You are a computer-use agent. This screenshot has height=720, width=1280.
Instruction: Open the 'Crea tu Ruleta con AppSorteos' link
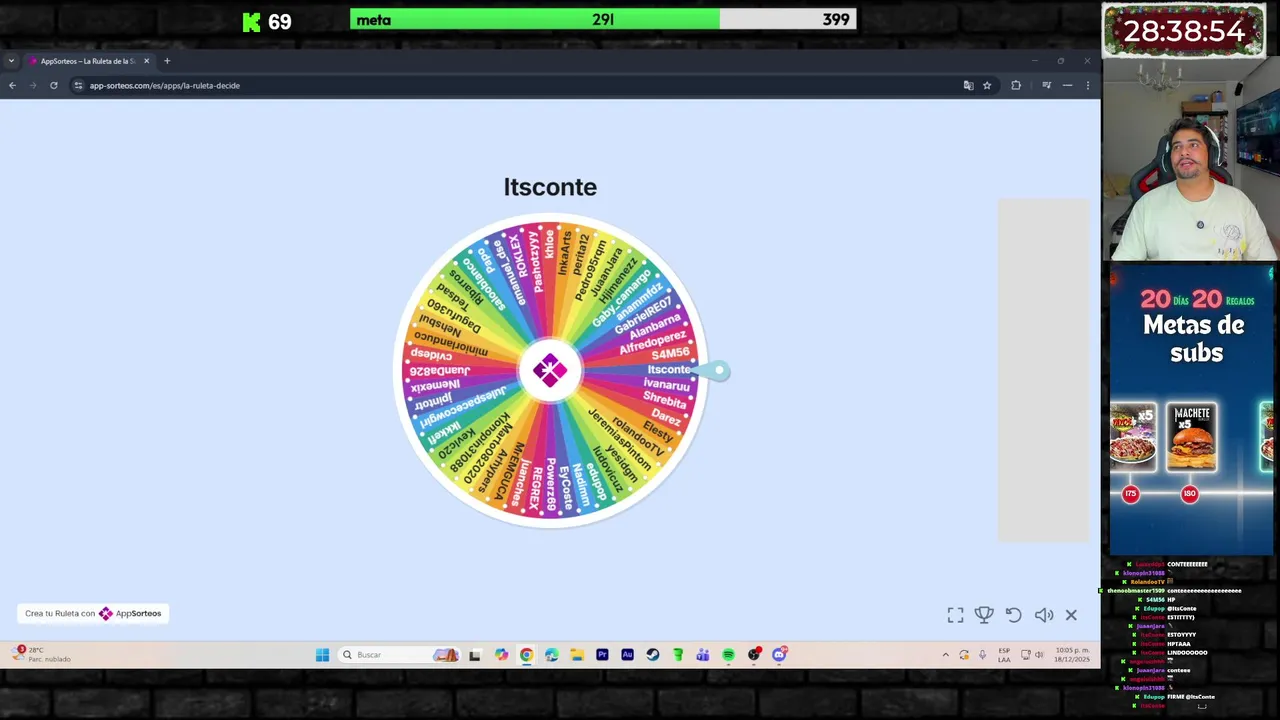[93, 613]
